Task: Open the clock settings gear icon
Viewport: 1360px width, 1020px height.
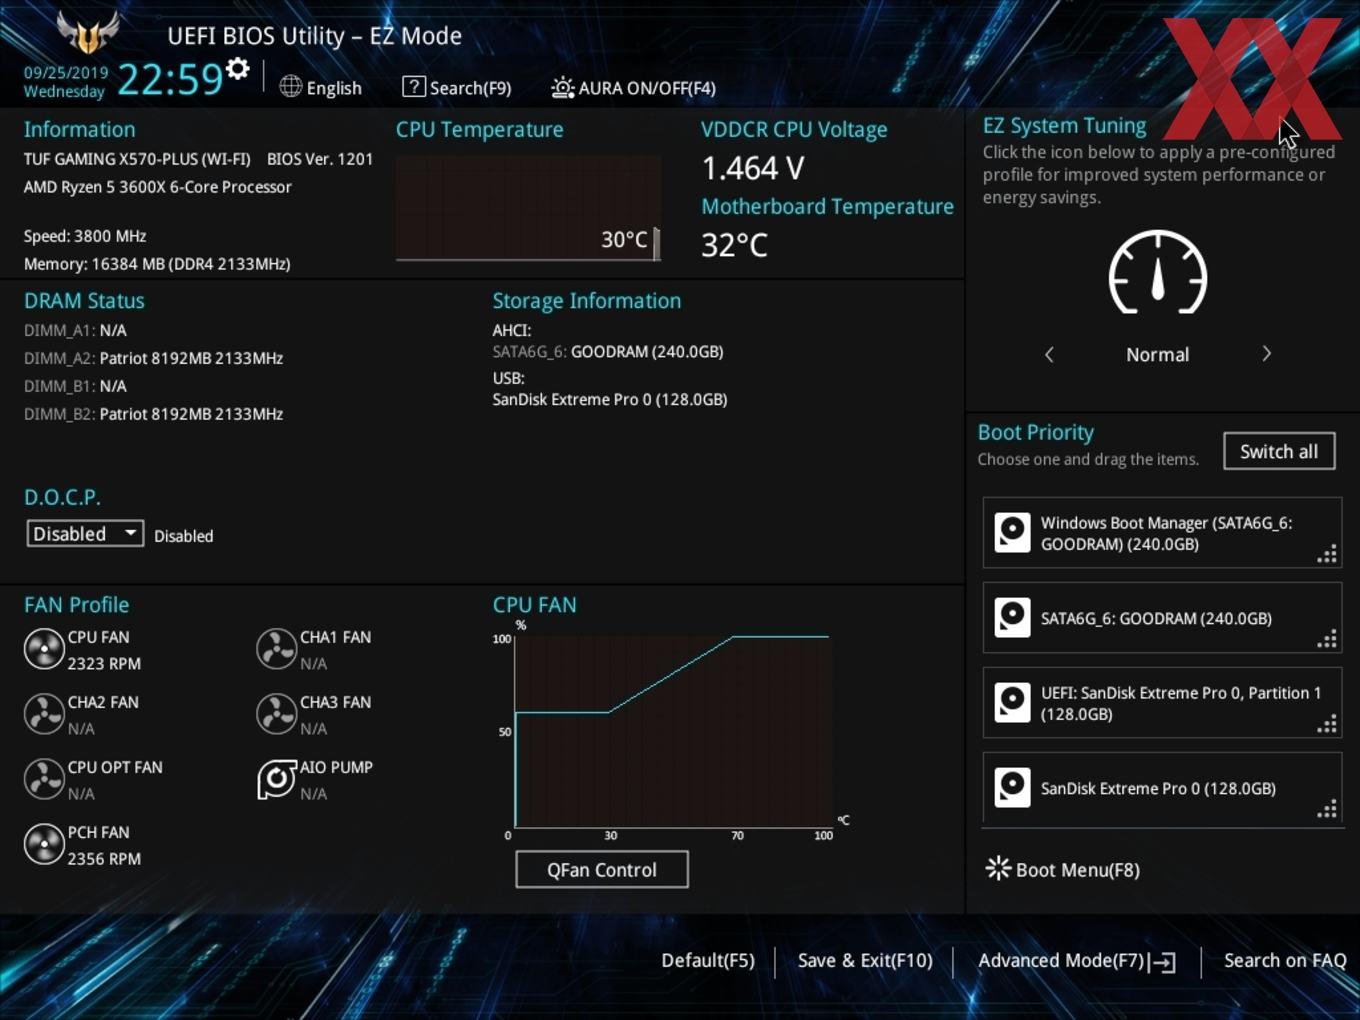Action: pyautogui.click(x=238, y=69)
